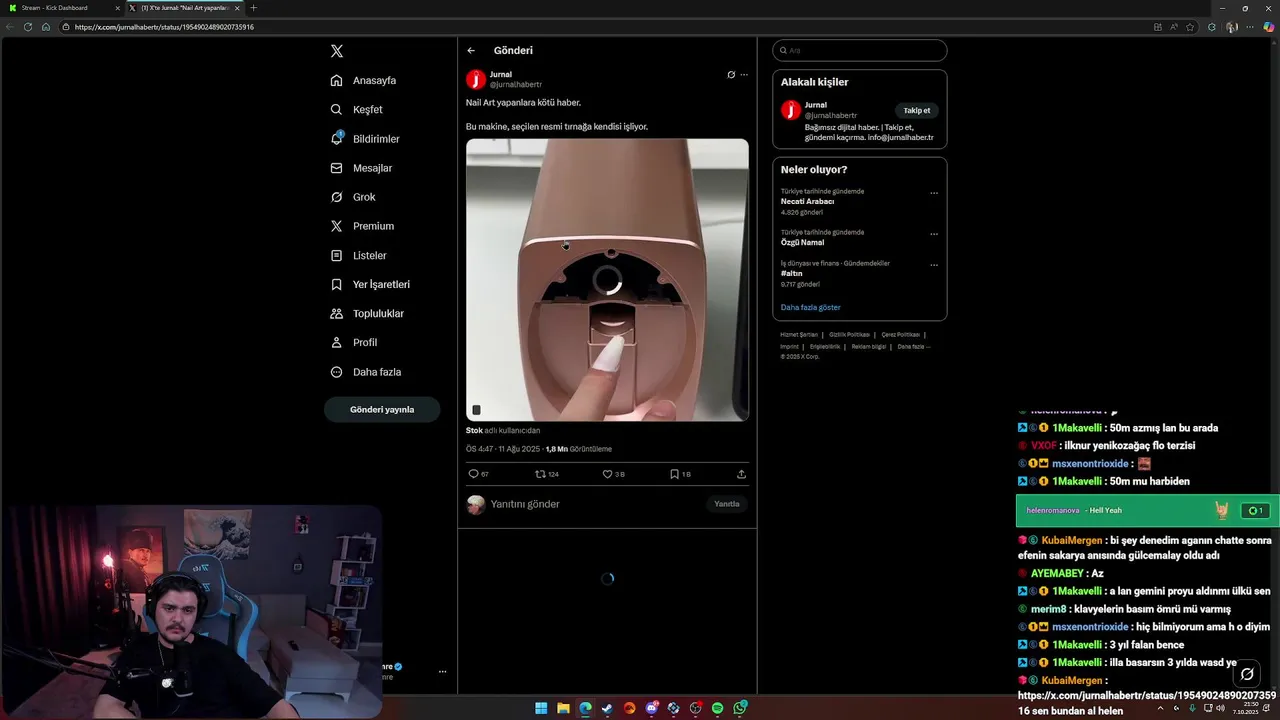Open Hizmet Şartları footer link
The width and height of the screenshot is (1280, 720).
click(x=798, y=334)
